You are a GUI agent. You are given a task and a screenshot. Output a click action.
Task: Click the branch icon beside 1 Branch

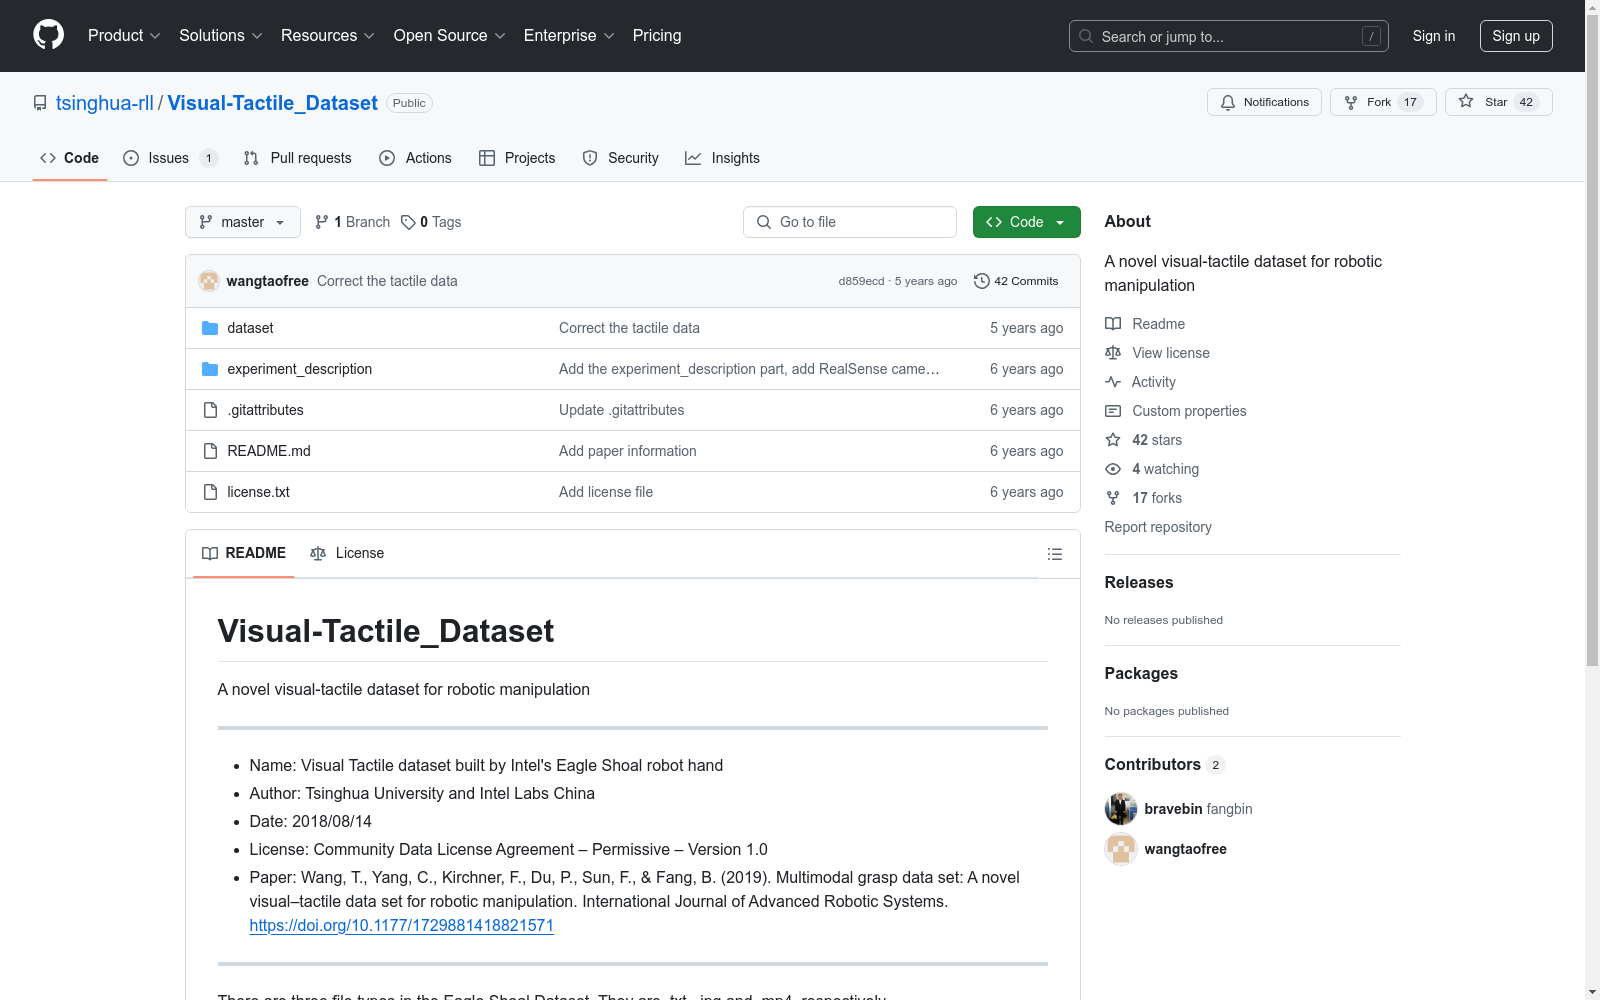click(x=322, y=222)
